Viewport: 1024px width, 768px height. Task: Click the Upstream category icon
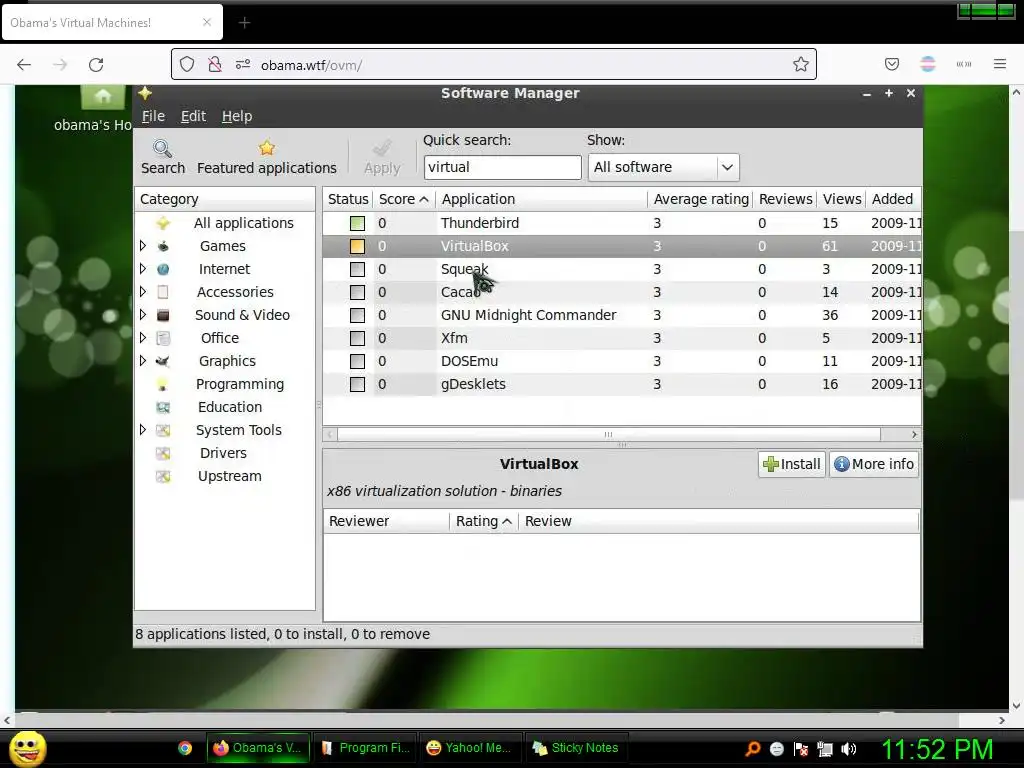tap(163, 476)
